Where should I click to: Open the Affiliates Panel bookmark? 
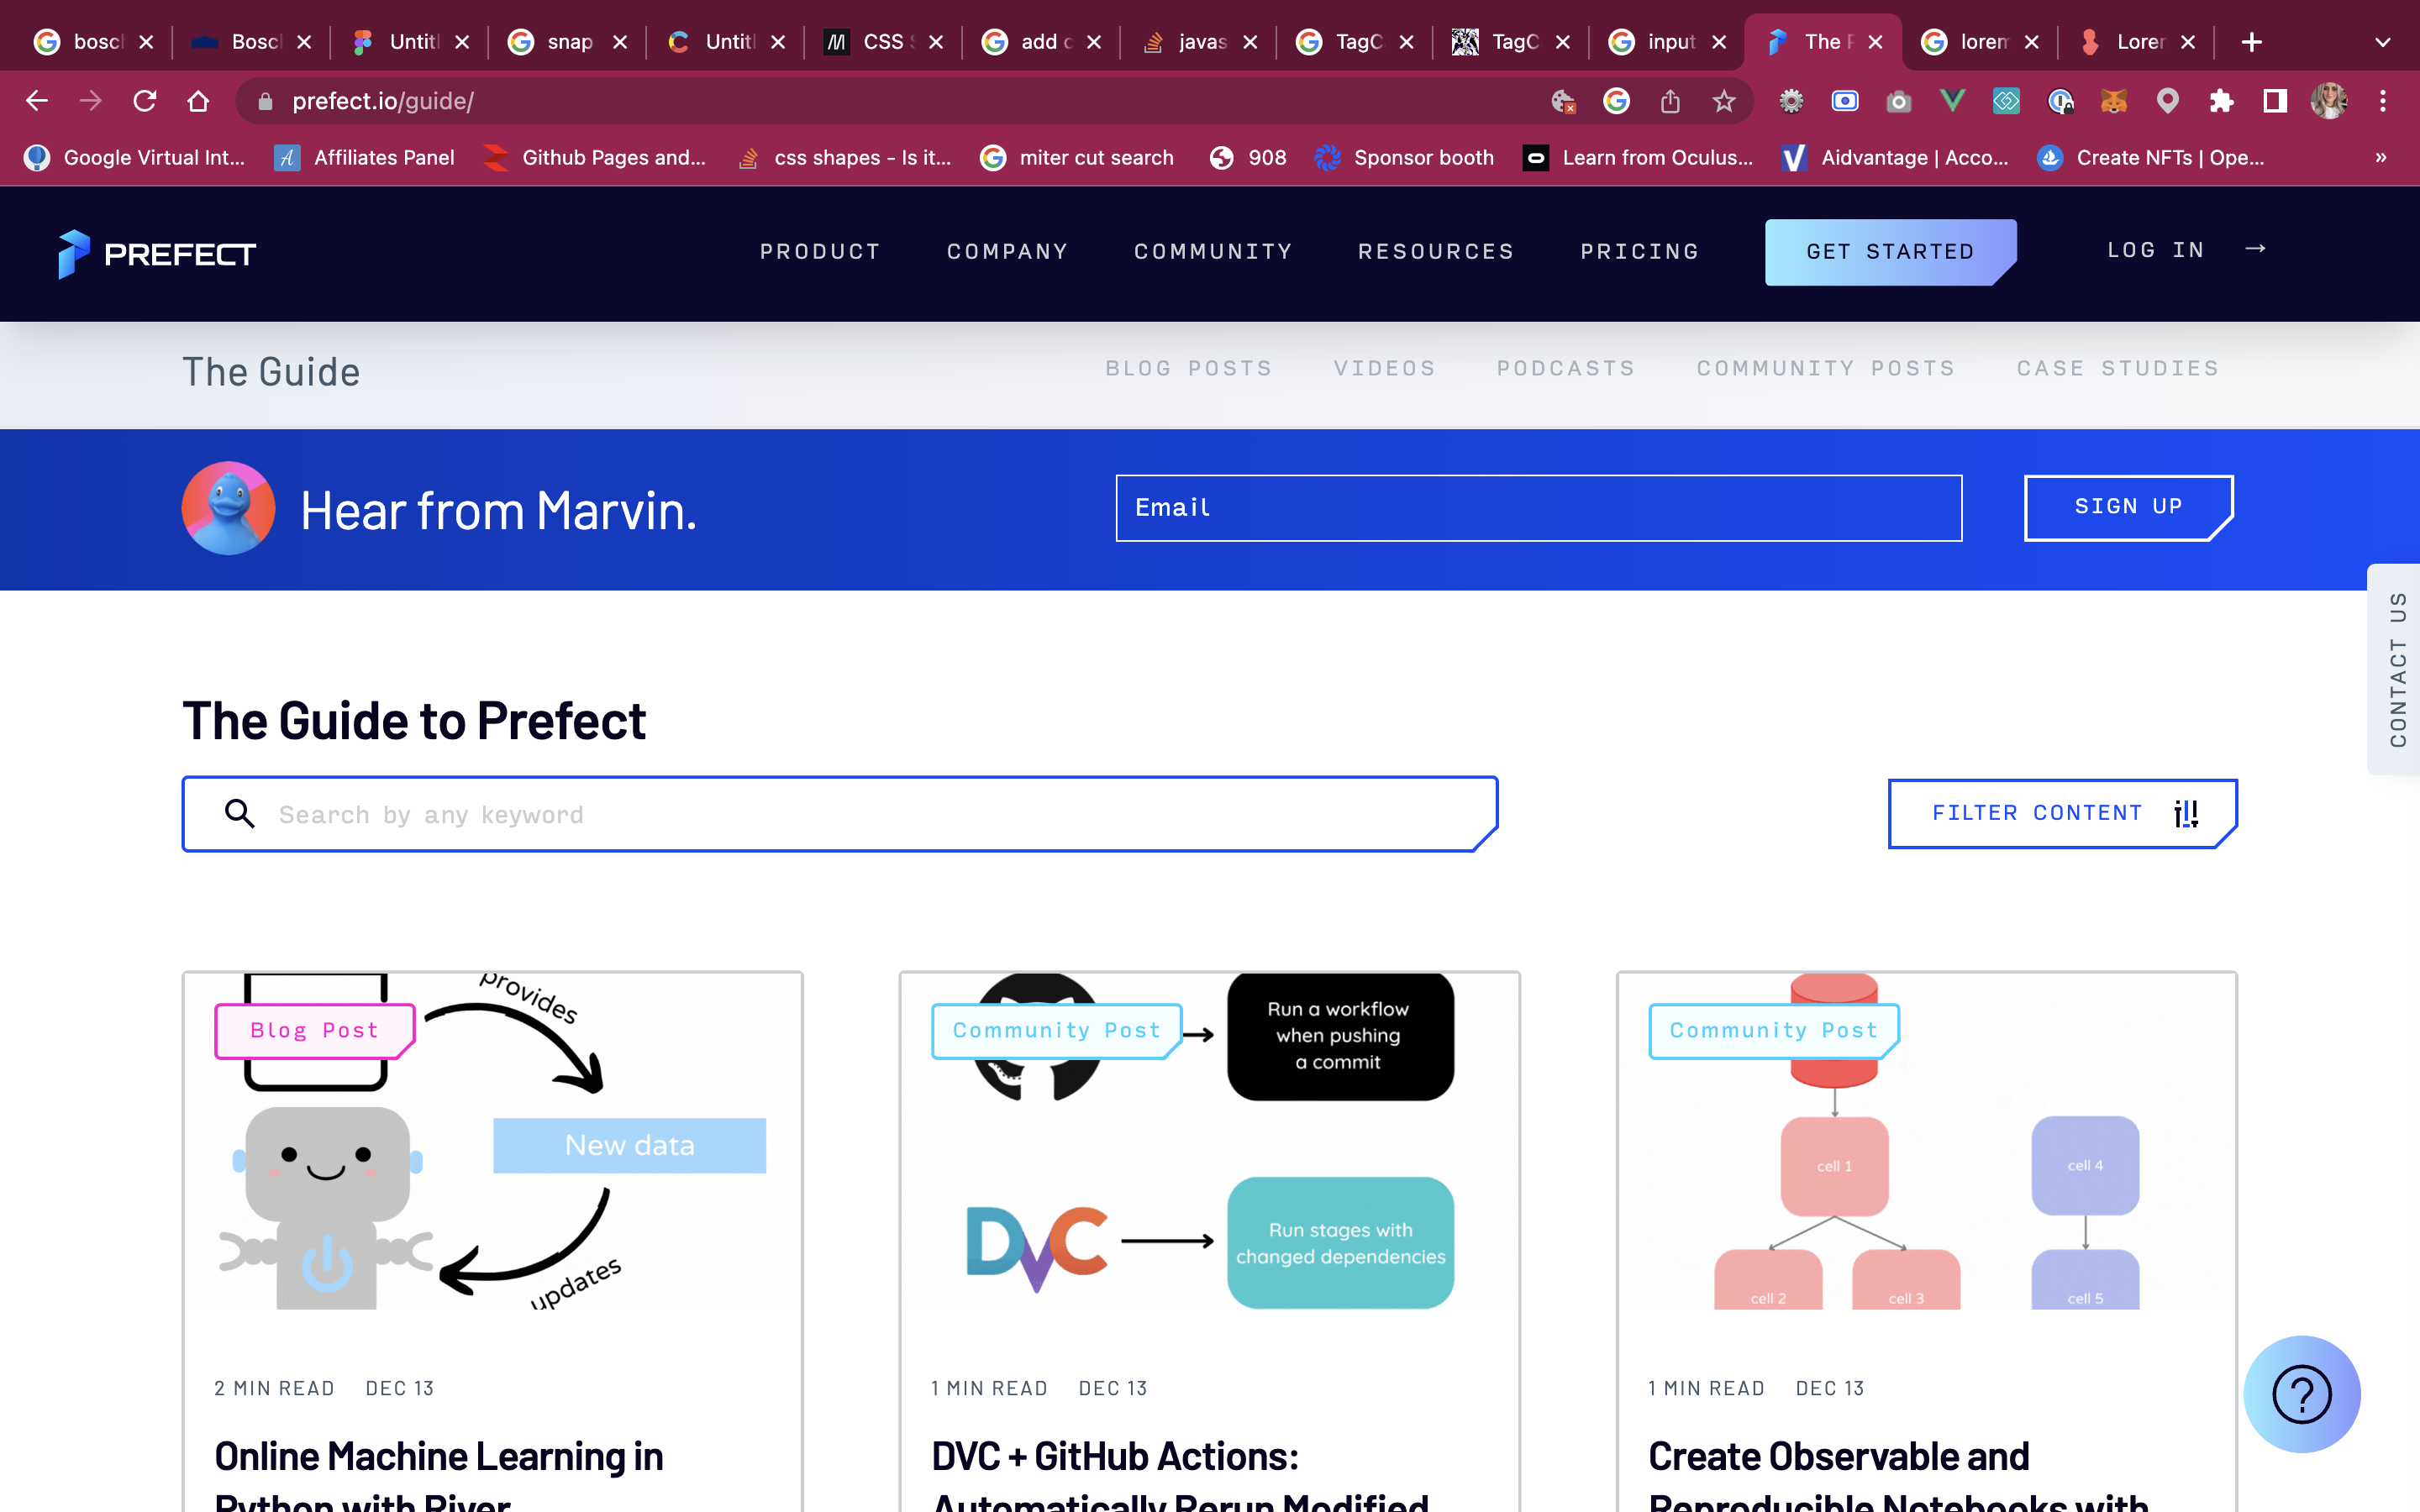coord(364,157)
